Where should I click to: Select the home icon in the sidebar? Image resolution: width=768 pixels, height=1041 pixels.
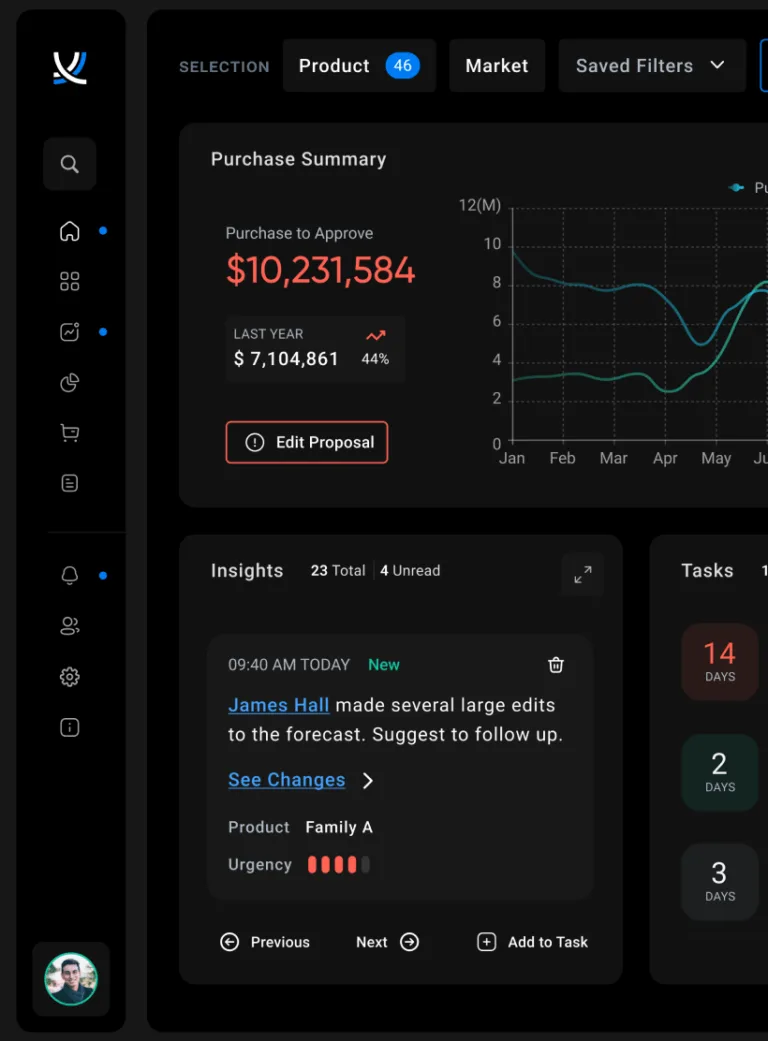coord(69,231)
